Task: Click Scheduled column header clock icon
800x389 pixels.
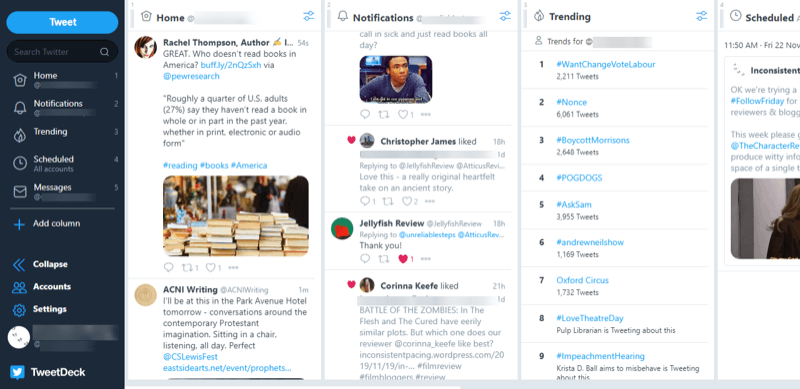Action: 735,16
